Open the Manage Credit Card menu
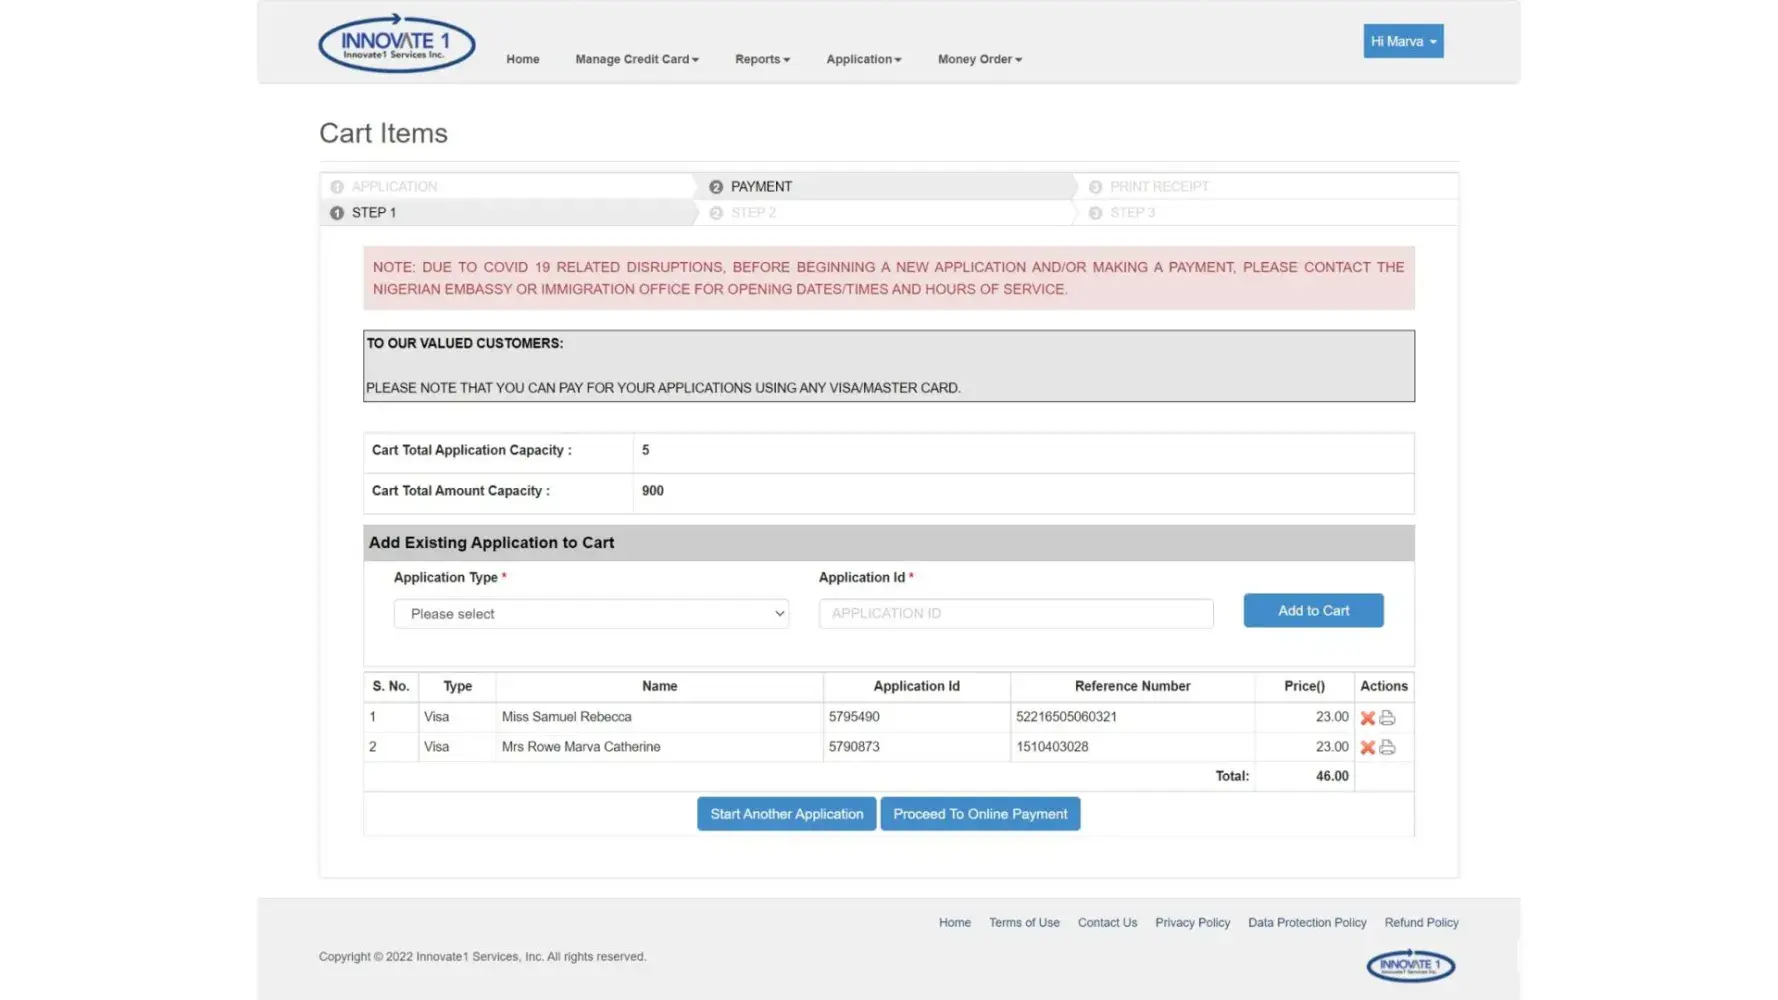Image resolution: width=1778 pixels, height=1000 pixels. (x=636, y=59)
